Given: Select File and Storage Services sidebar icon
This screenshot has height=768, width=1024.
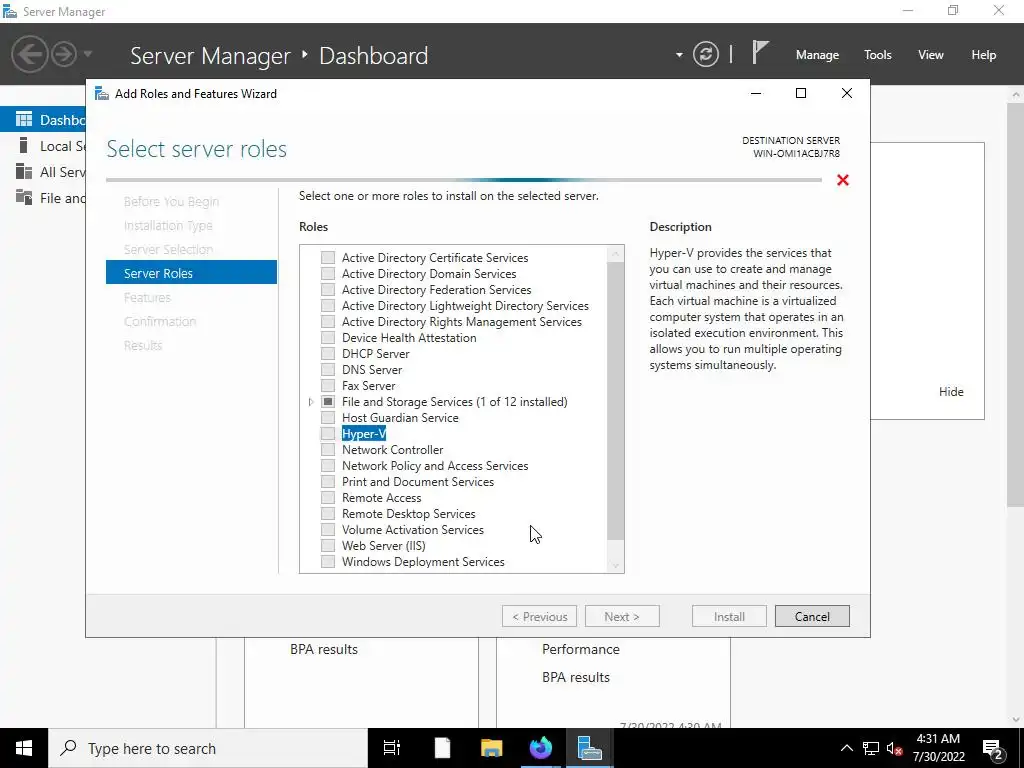Looking at the screenshot, I should coord(24,197).
